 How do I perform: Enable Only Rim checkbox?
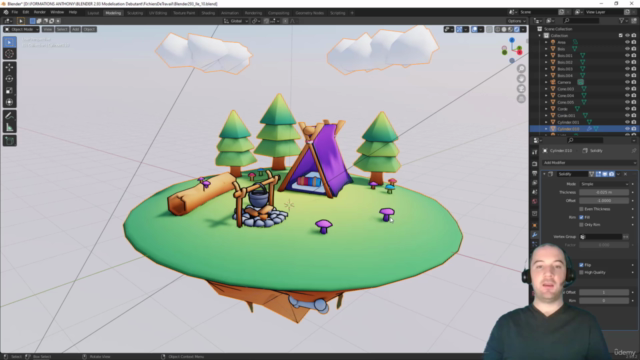[x=581, y=225]
